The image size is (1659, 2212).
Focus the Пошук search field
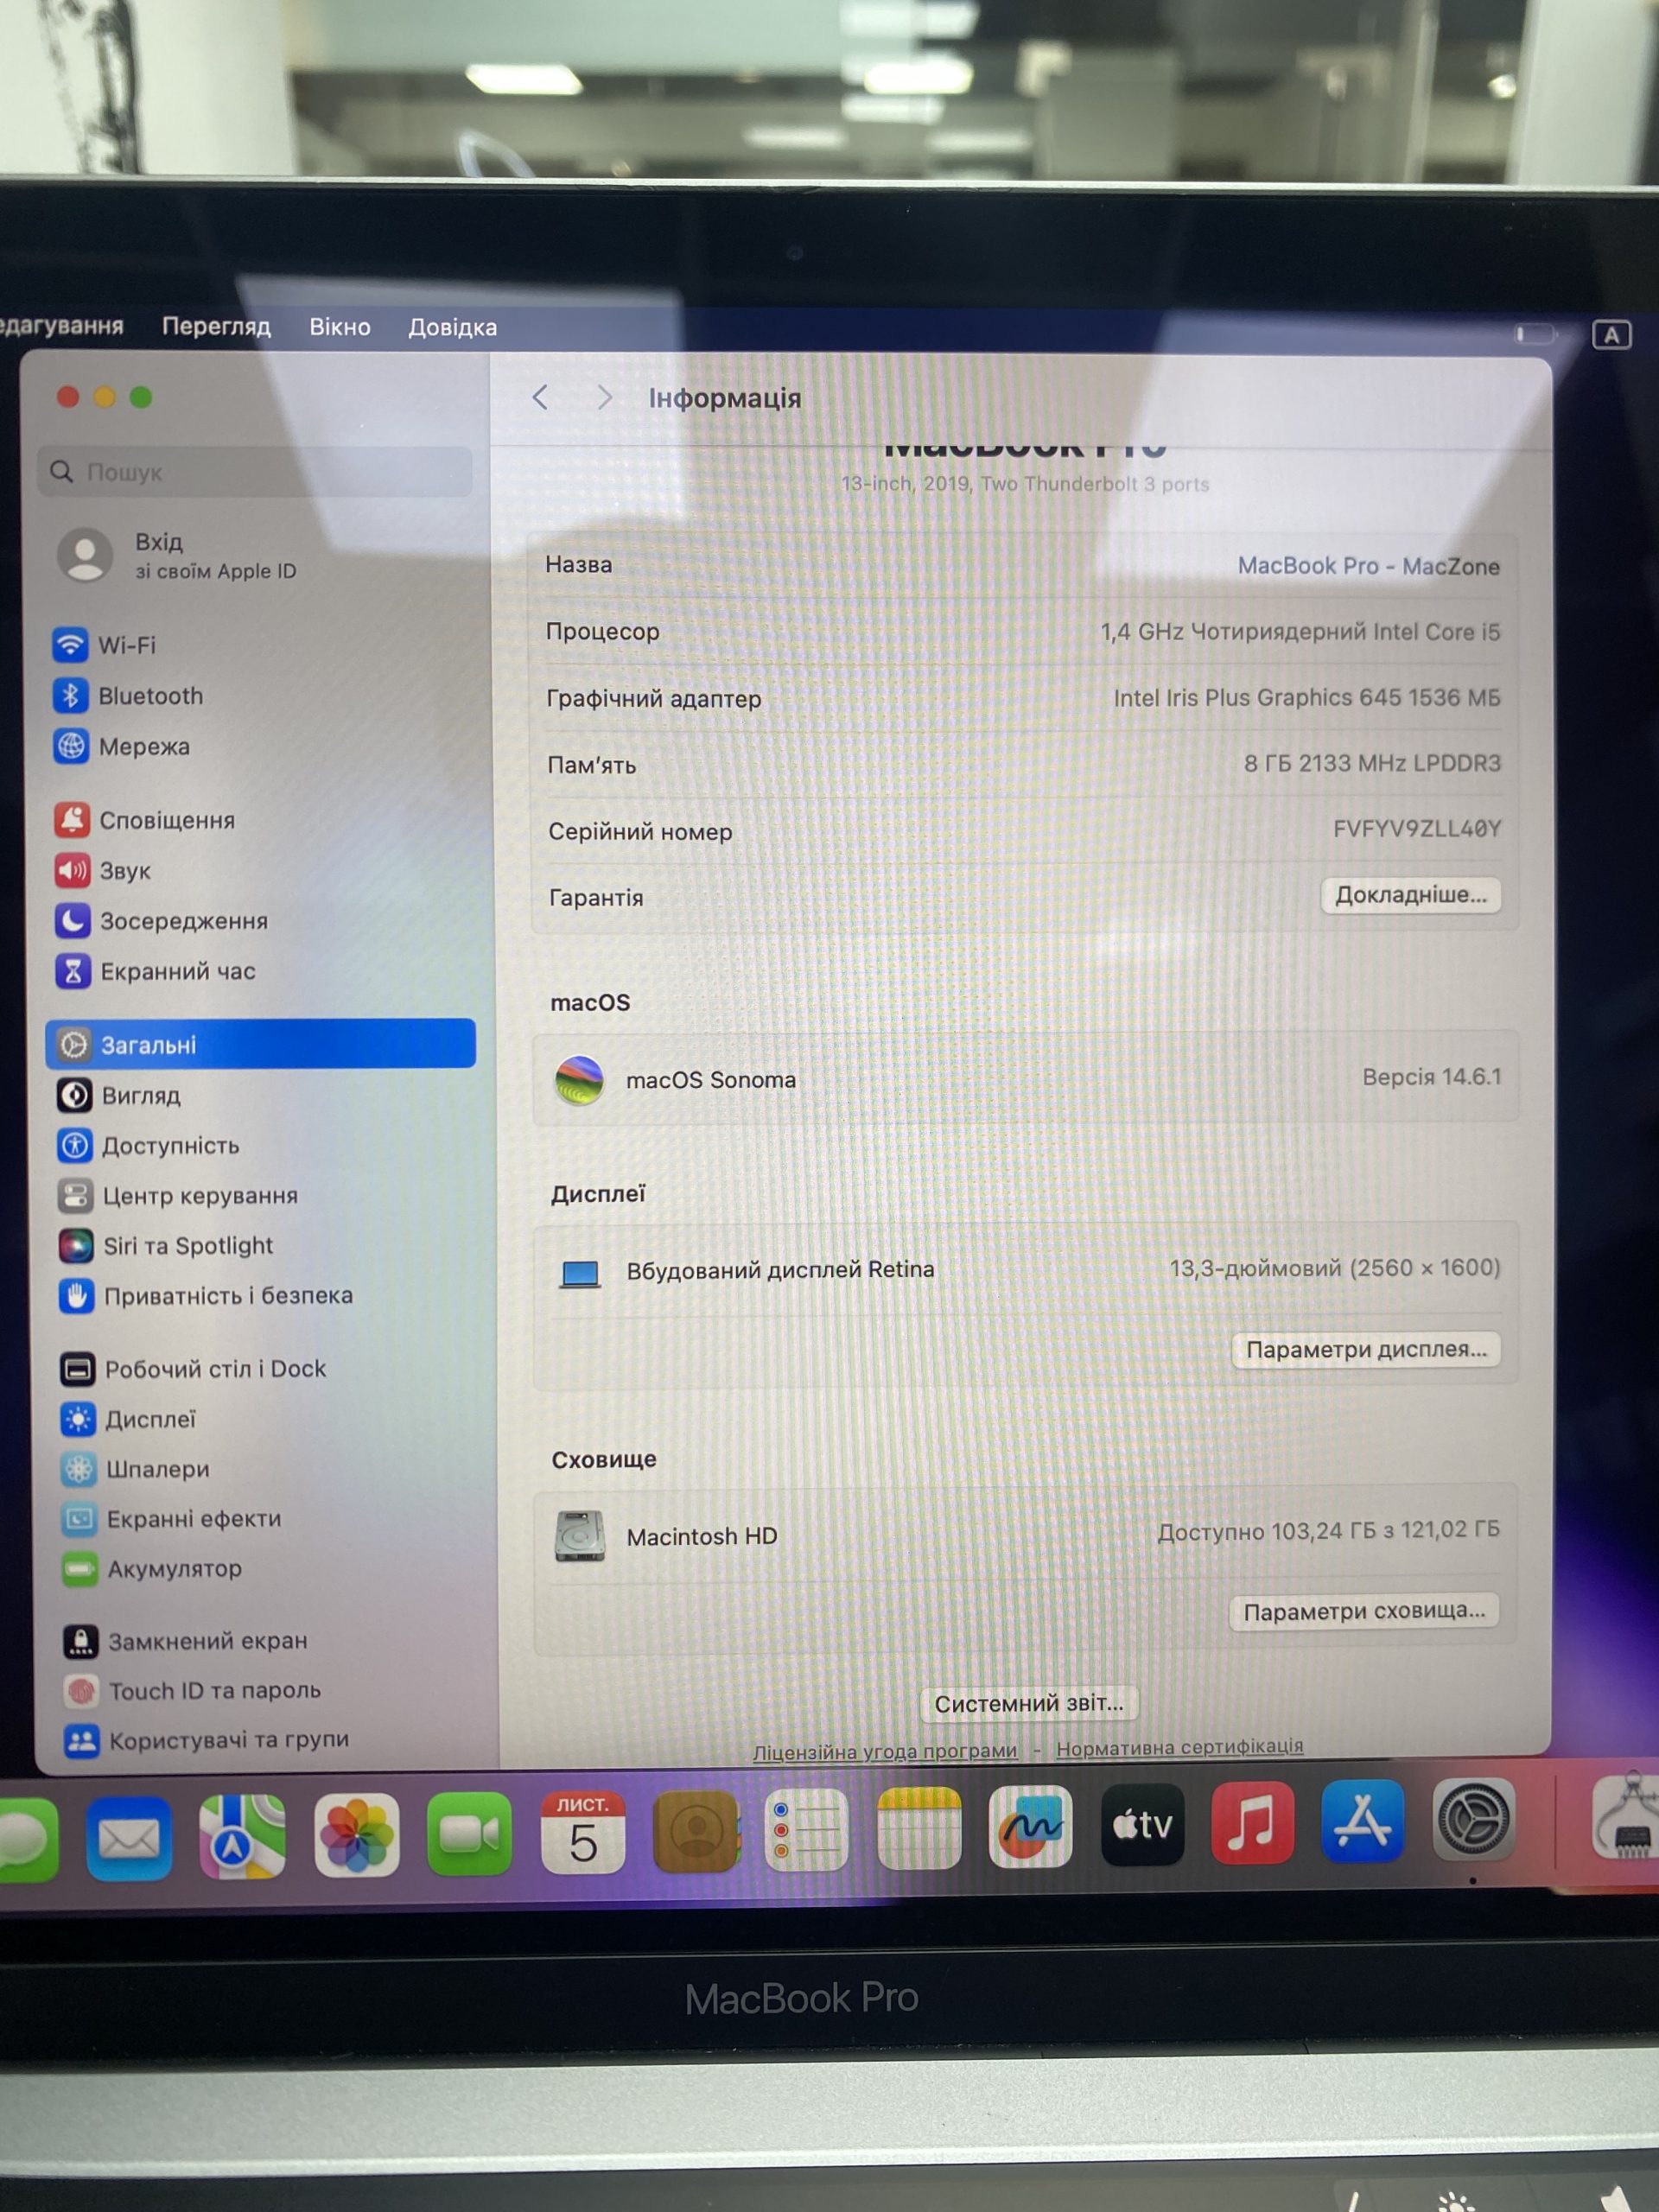(255, 471)
